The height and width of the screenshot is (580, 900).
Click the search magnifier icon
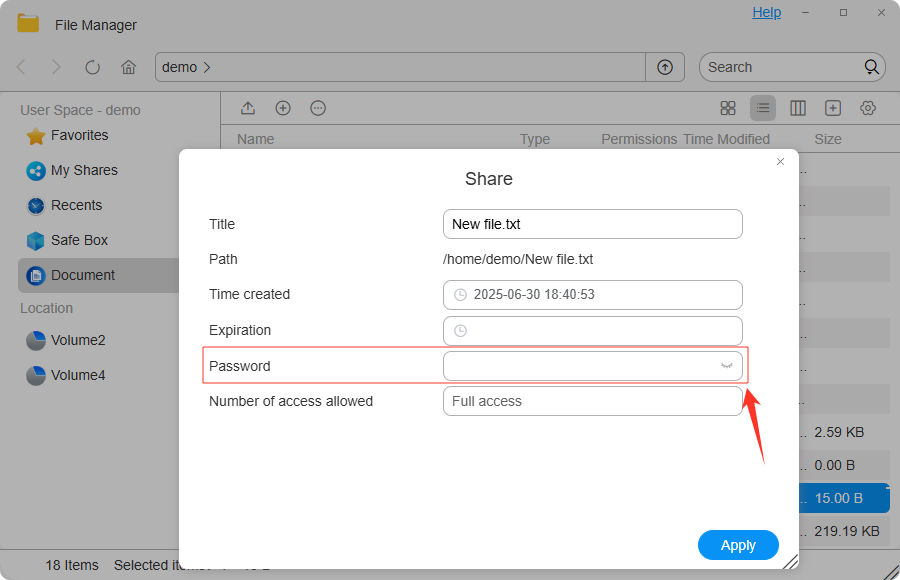point(871,67)
